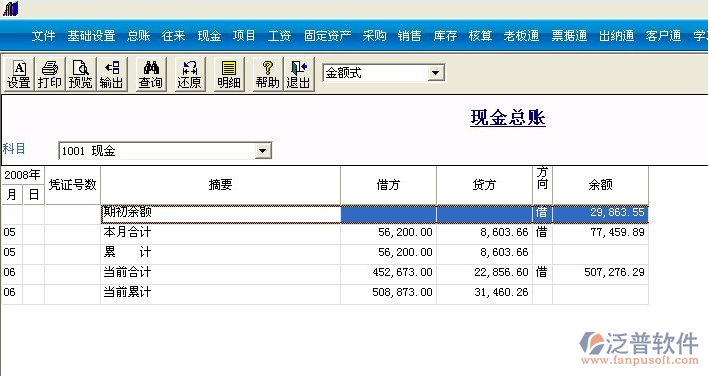Open the 工资 menu
Viewport: 709px width, 376px height.
tap(279, 35)
